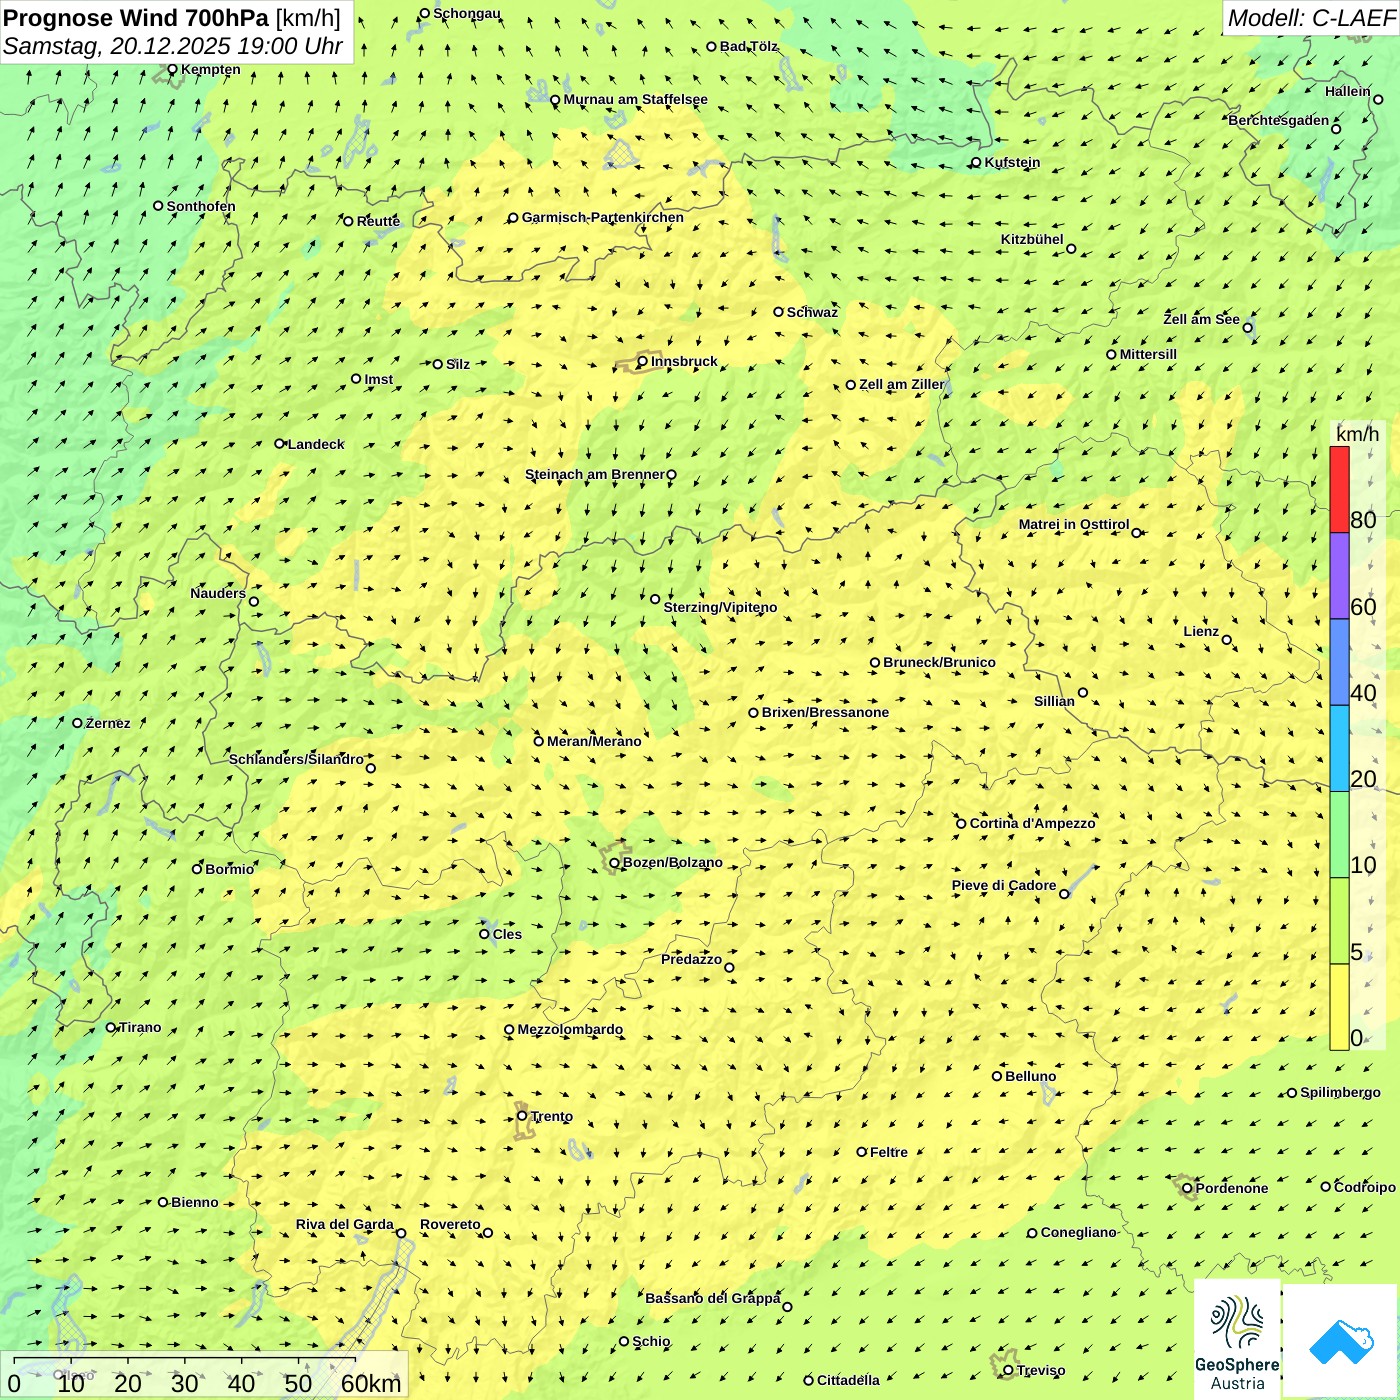Click the green 10 km/h legend color
The image size is (1400, 1400).
point(1339,834)
